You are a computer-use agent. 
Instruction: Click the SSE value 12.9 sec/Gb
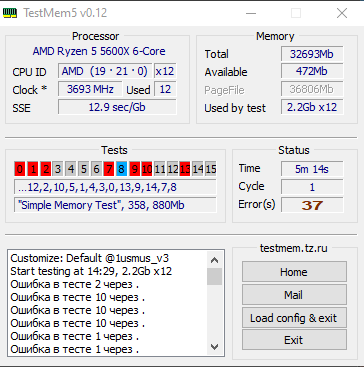tap(117, 107)
